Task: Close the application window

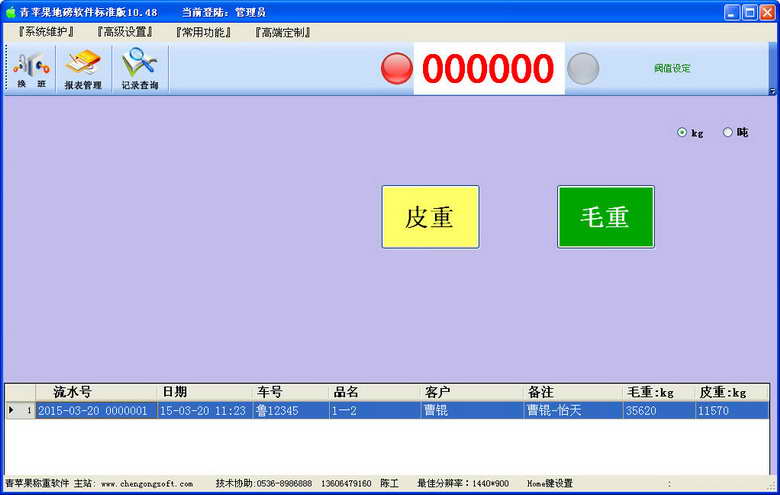Action: tap(768, 12)
